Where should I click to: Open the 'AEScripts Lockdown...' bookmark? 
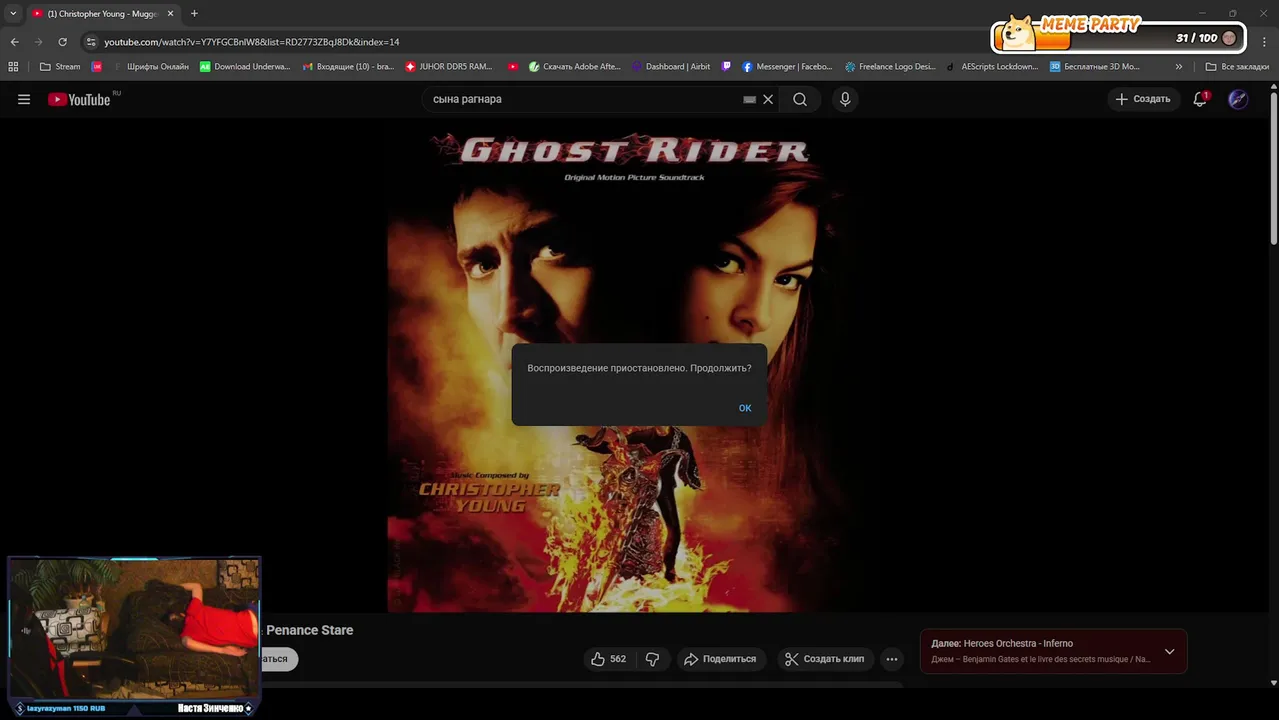992,67
